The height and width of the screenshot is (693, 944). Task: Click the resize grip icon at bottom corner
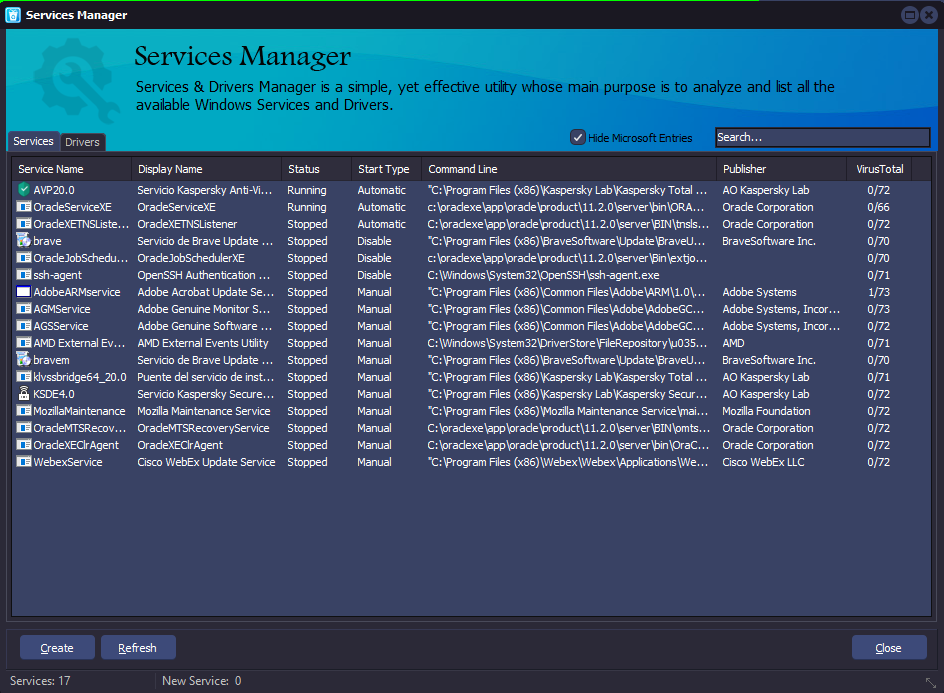pos(930,682)
